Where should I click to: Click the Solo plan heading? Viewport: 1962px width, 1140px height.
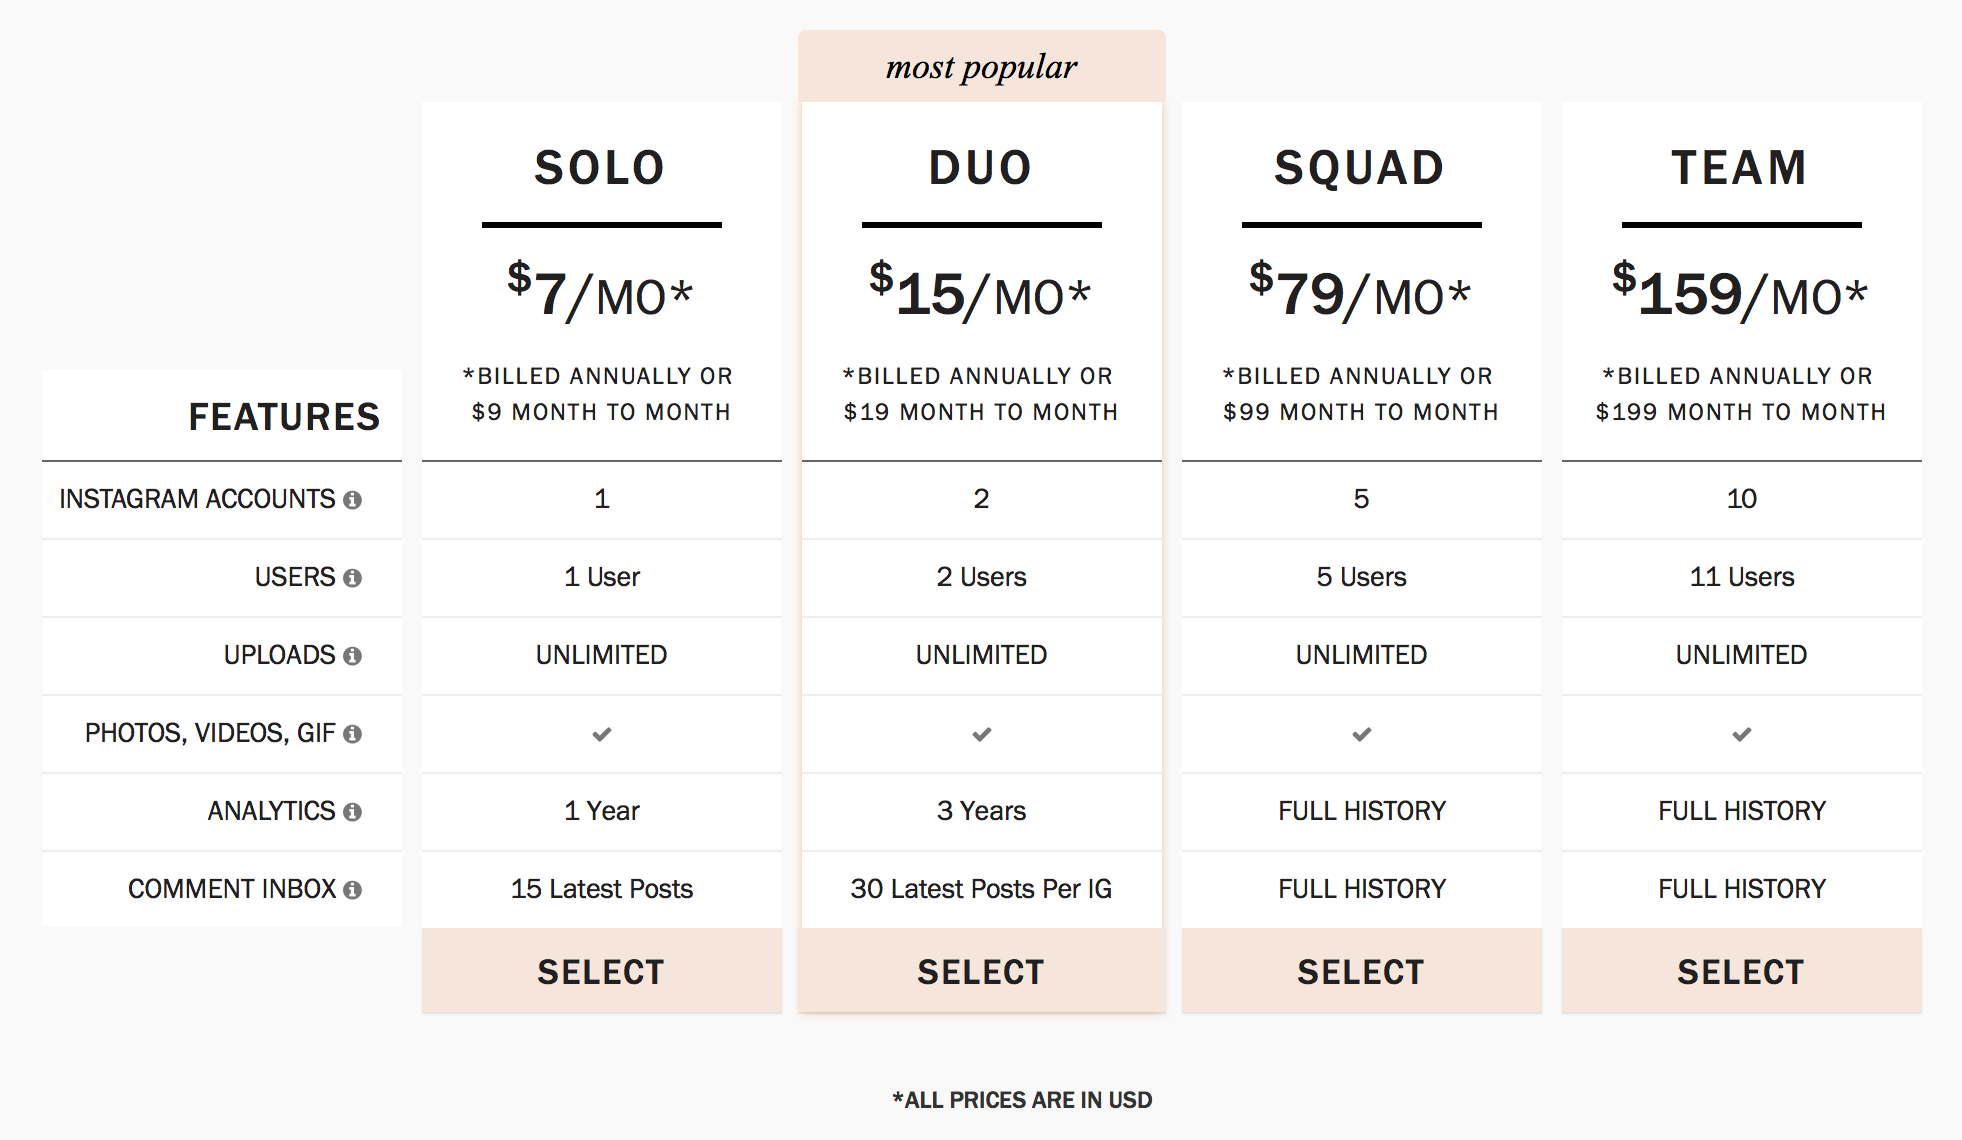(x=600, y=167)
